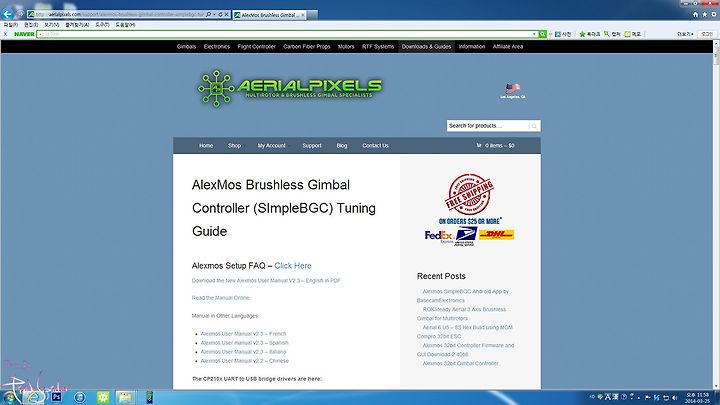Viewport: 720px width, 405px height.
Task: Open Naver search box dropdown arrow
Action: (534, 34)
